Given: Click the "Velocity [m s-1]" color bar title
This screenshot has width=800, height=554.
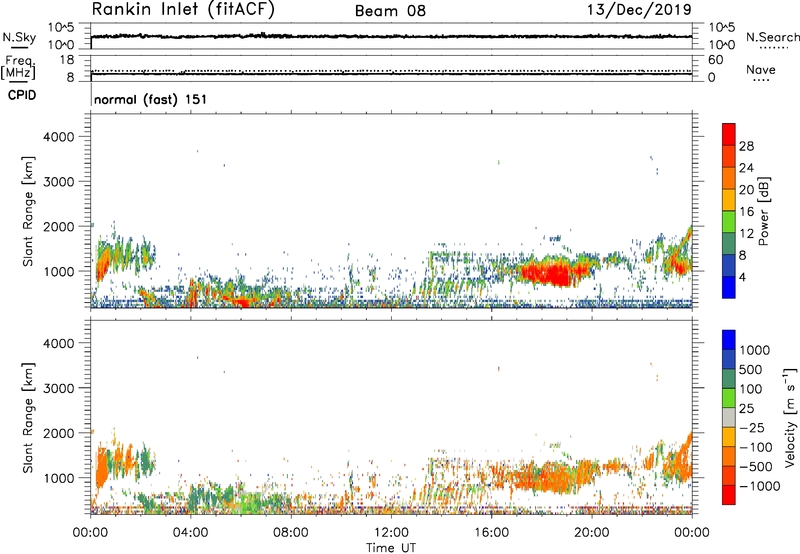Looking at the screenshot, I should [x=790, y=417].
